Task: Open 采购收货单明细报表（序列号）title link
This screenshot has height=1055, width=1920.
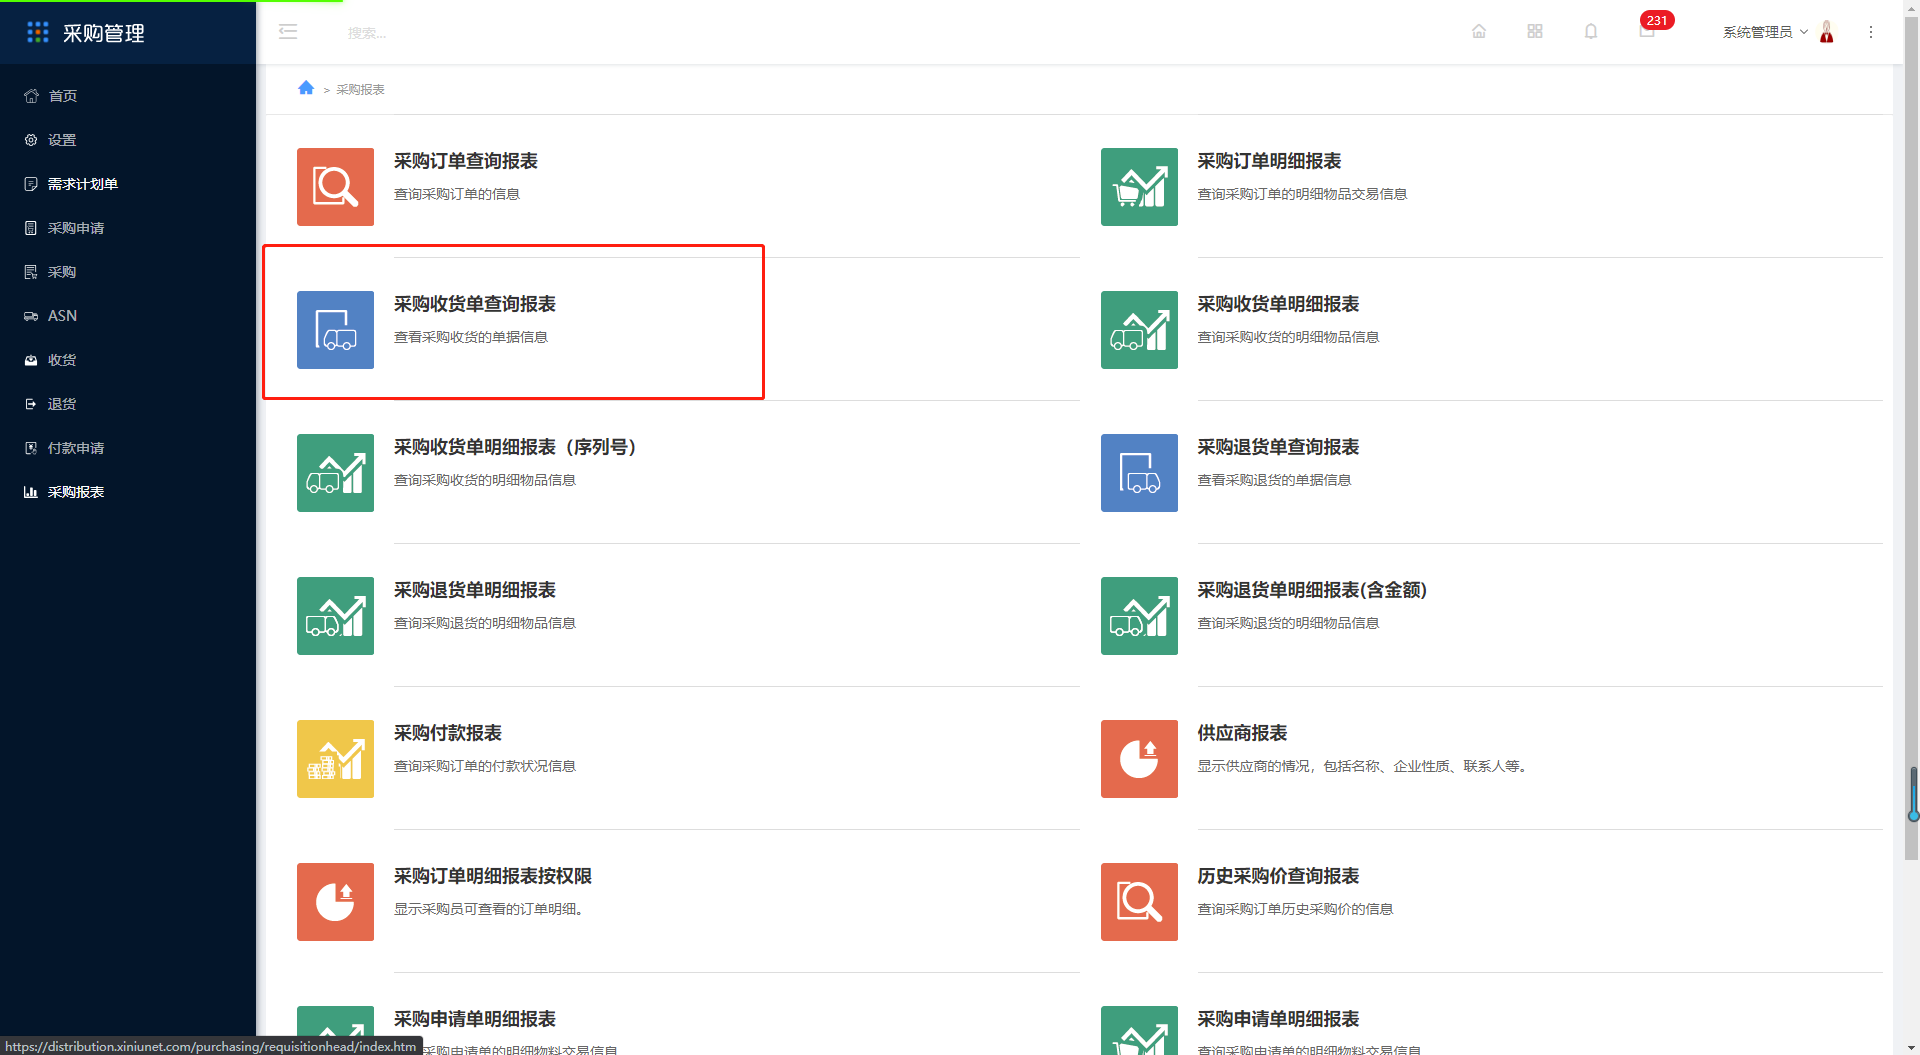Action: click(515, 447)
